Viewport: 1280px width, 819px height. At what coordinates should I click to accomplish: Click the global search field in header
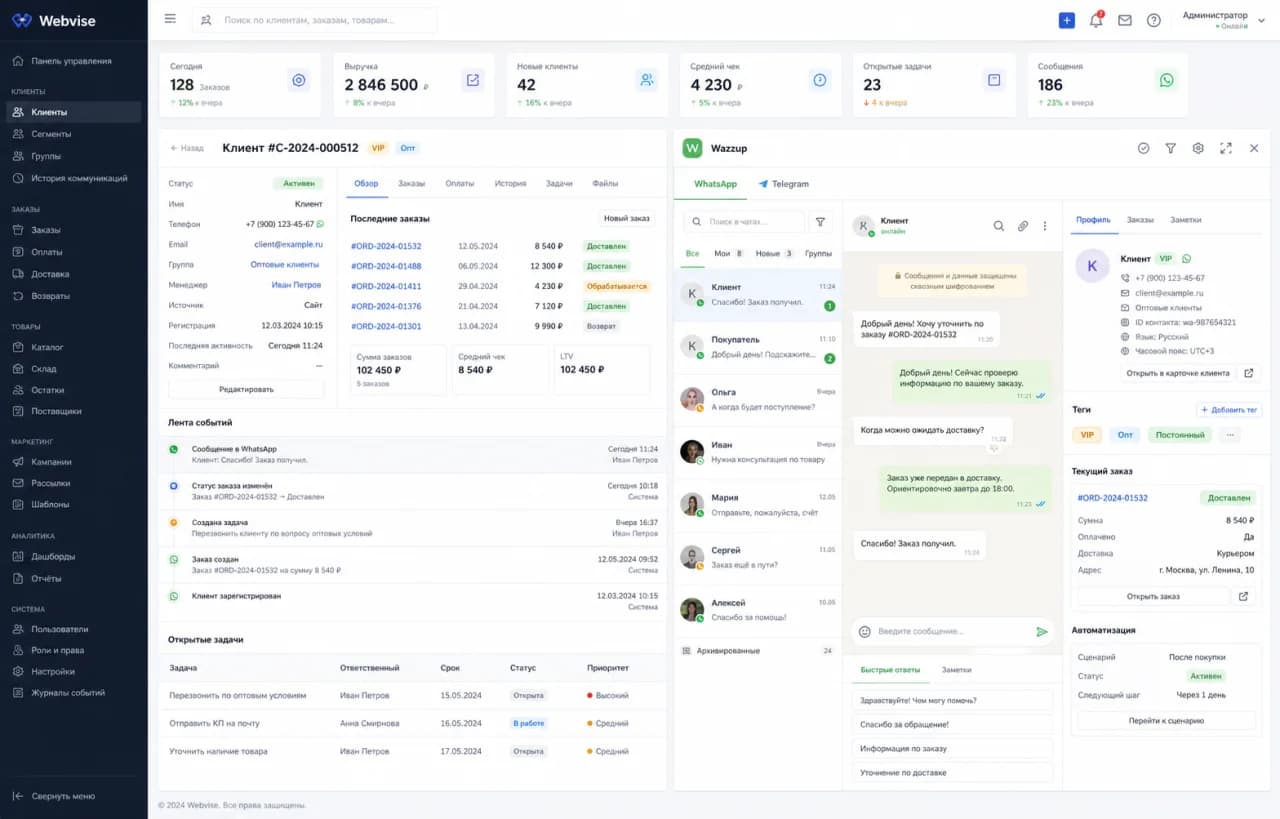tap(315, 20)
